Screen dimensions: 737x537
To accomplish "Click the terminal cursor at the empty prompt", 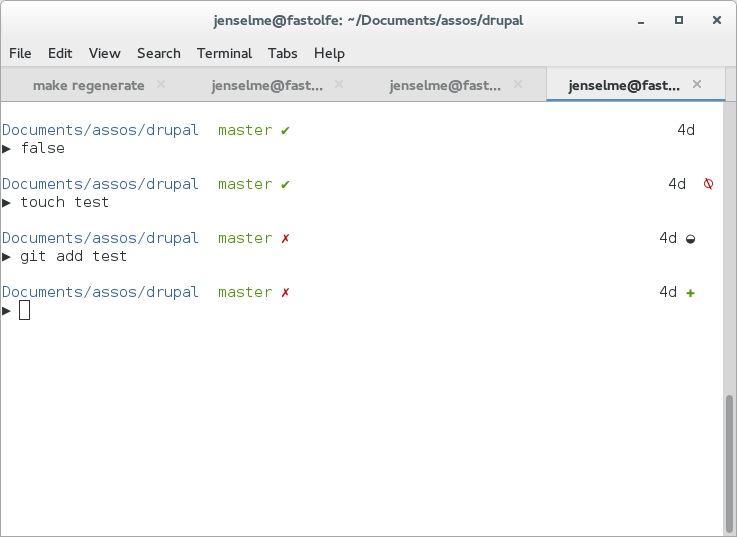I will click(x=24, y=310).
